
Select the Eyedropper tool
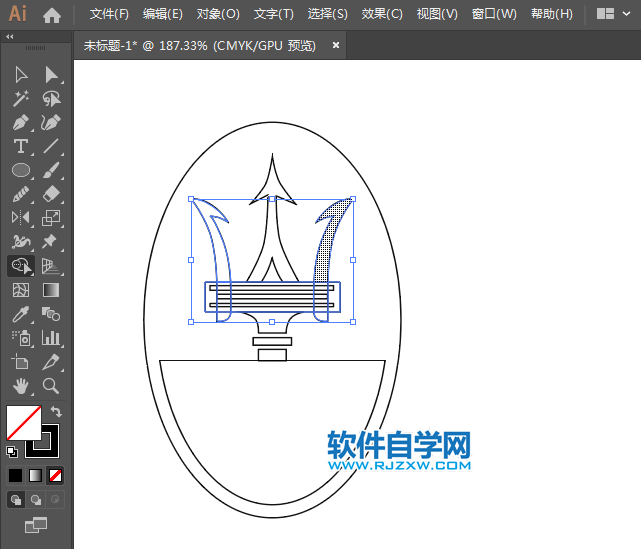click(21, 314)
